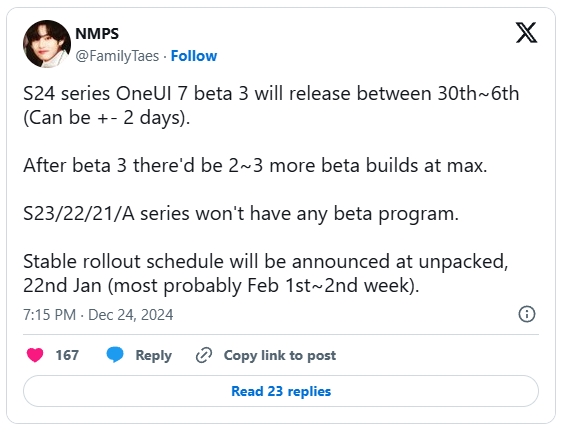Select Copy link to post
Screen dimensions: 565x436
[280, 355]
